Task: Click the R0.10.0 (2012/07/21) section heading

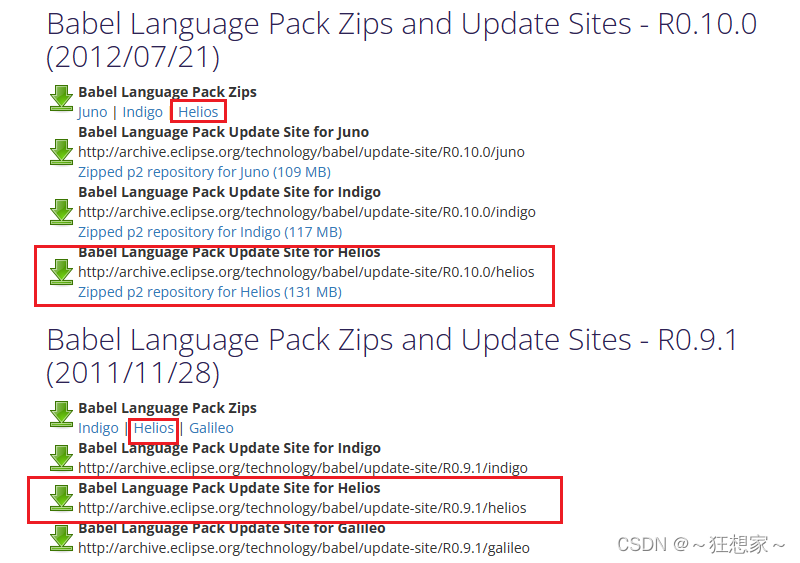Action: [x=402, y=40]
